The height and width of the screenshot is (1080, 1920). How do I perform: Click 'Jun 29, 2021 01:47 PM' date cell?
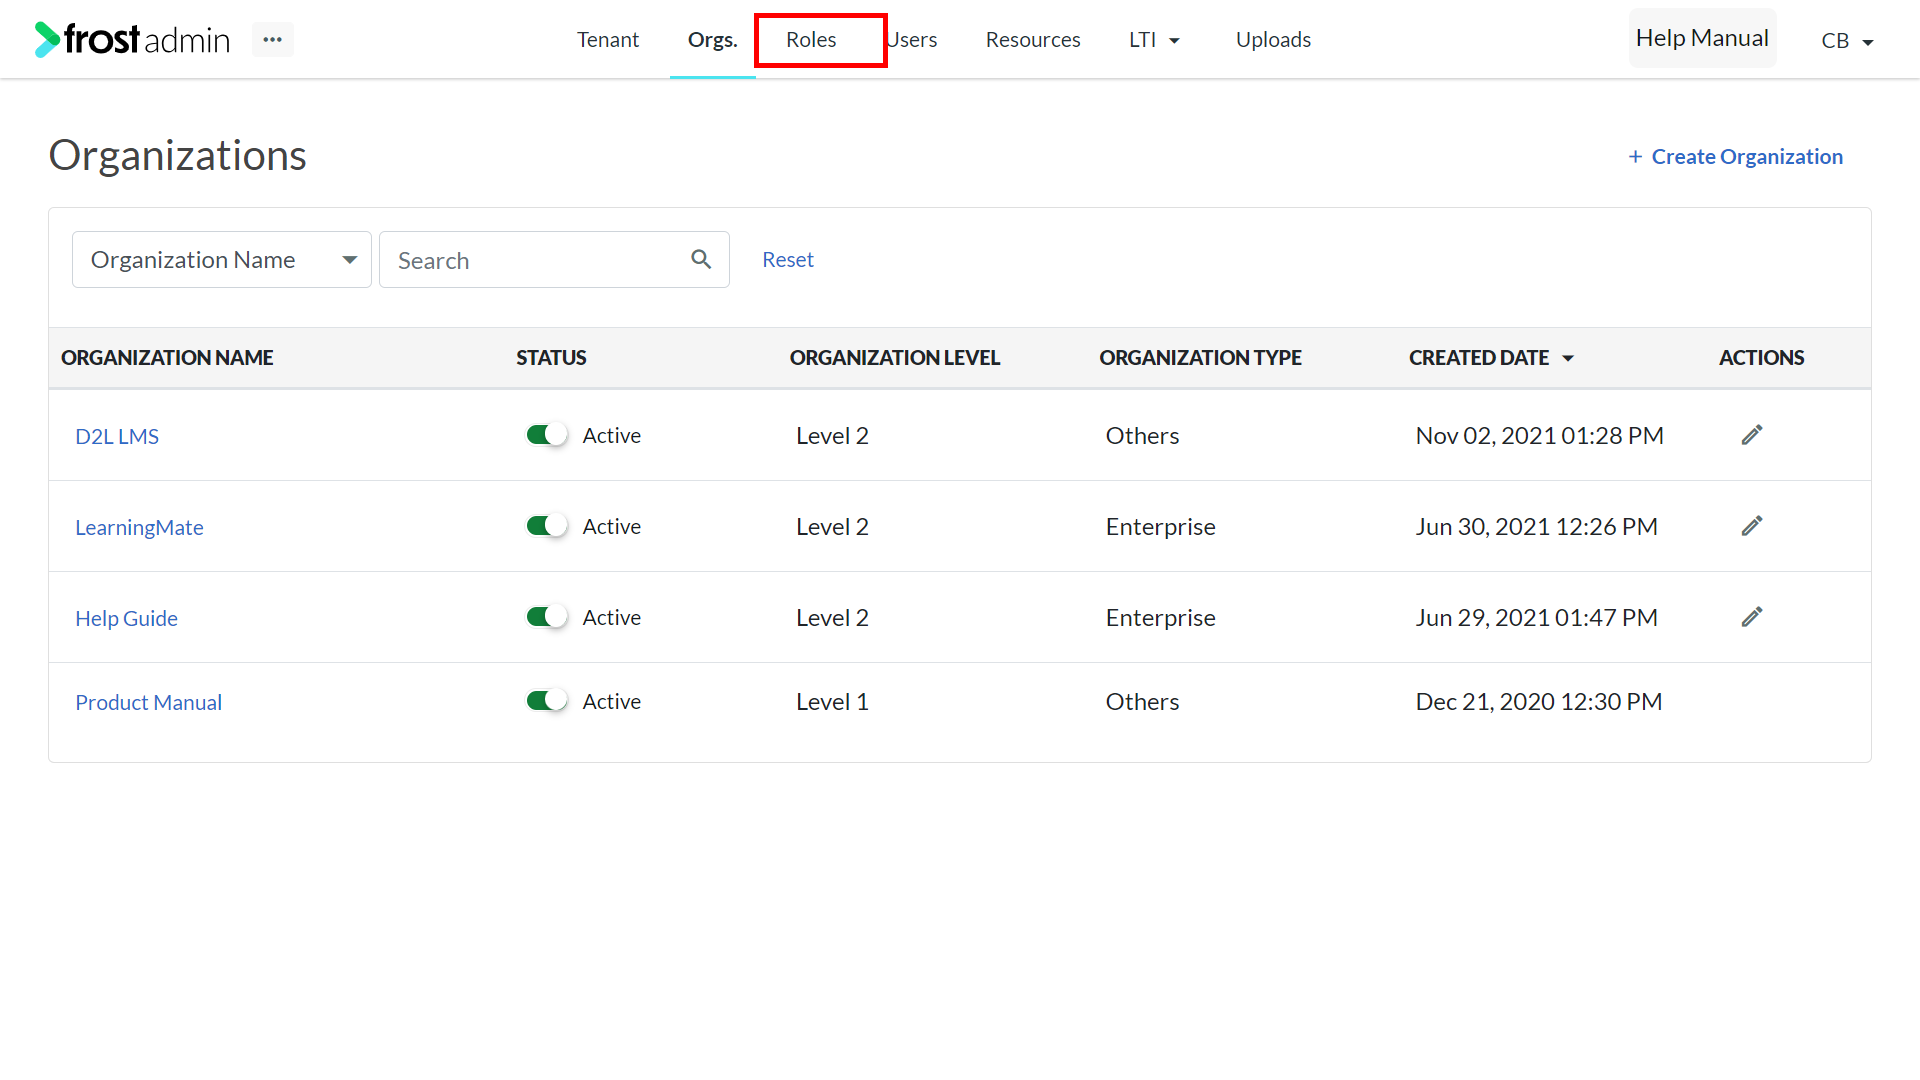point(1536,618)
